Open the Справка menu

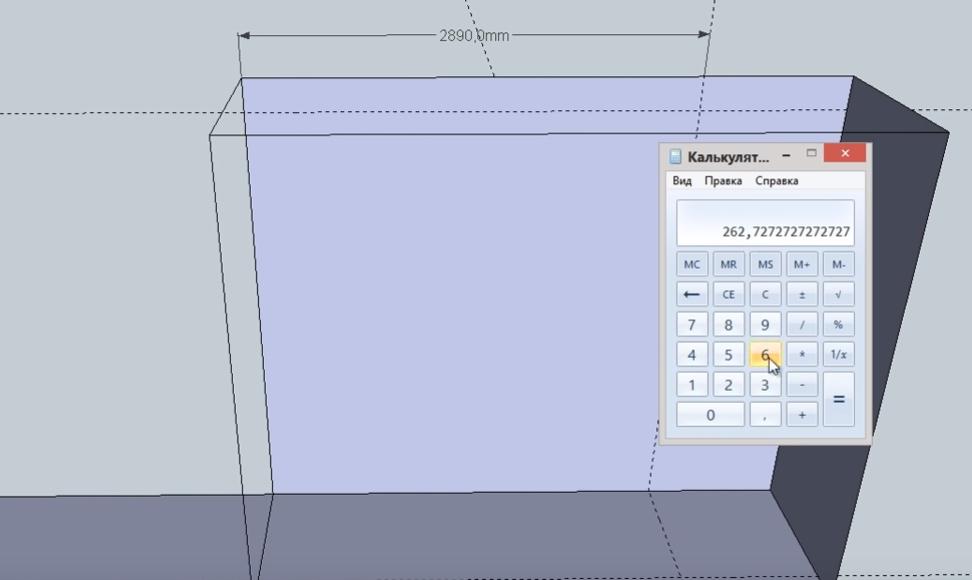pyautogui.click(x=776, y=181)
